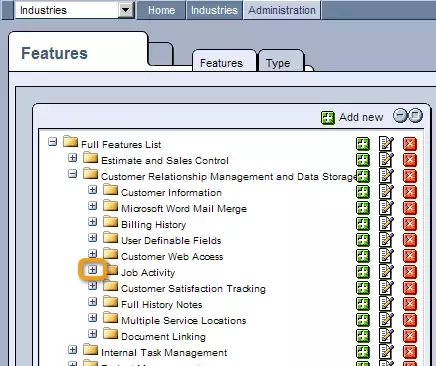Delete the Job Activity entry
This screenshot has height=366, width=436.
[410, 272]
